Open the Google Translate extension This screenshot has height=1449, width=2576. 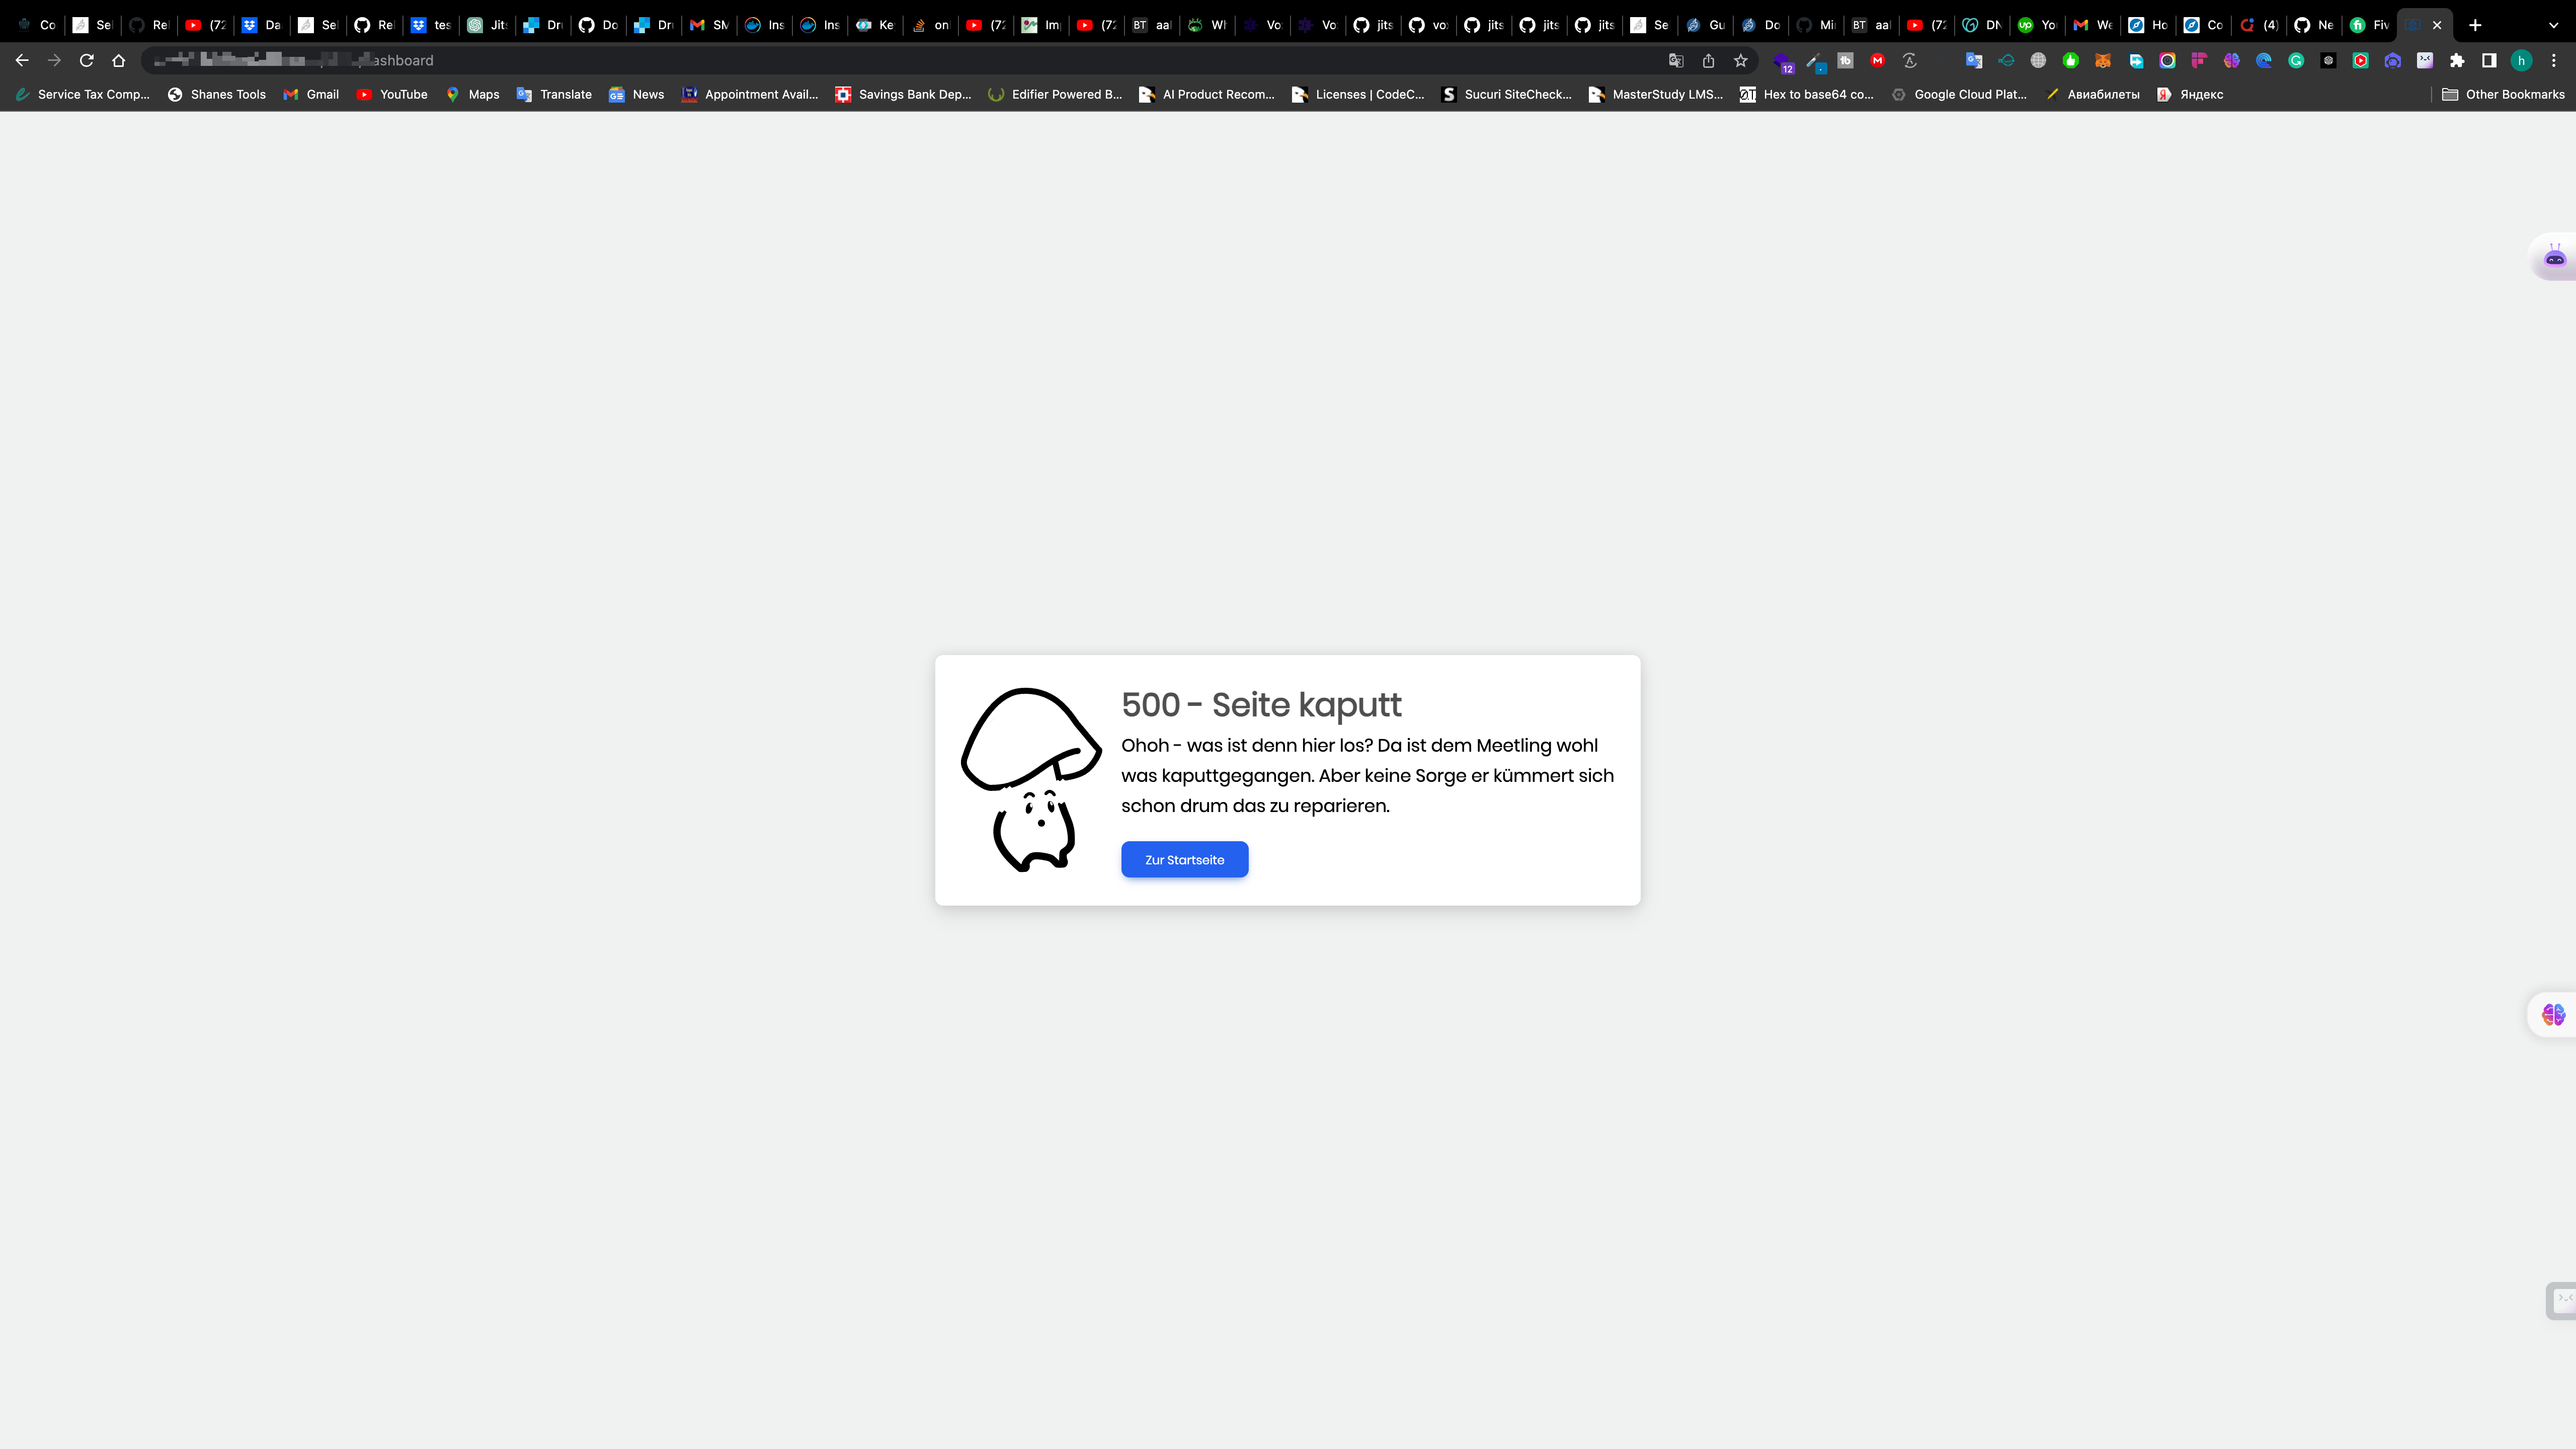click(1974, 61)
